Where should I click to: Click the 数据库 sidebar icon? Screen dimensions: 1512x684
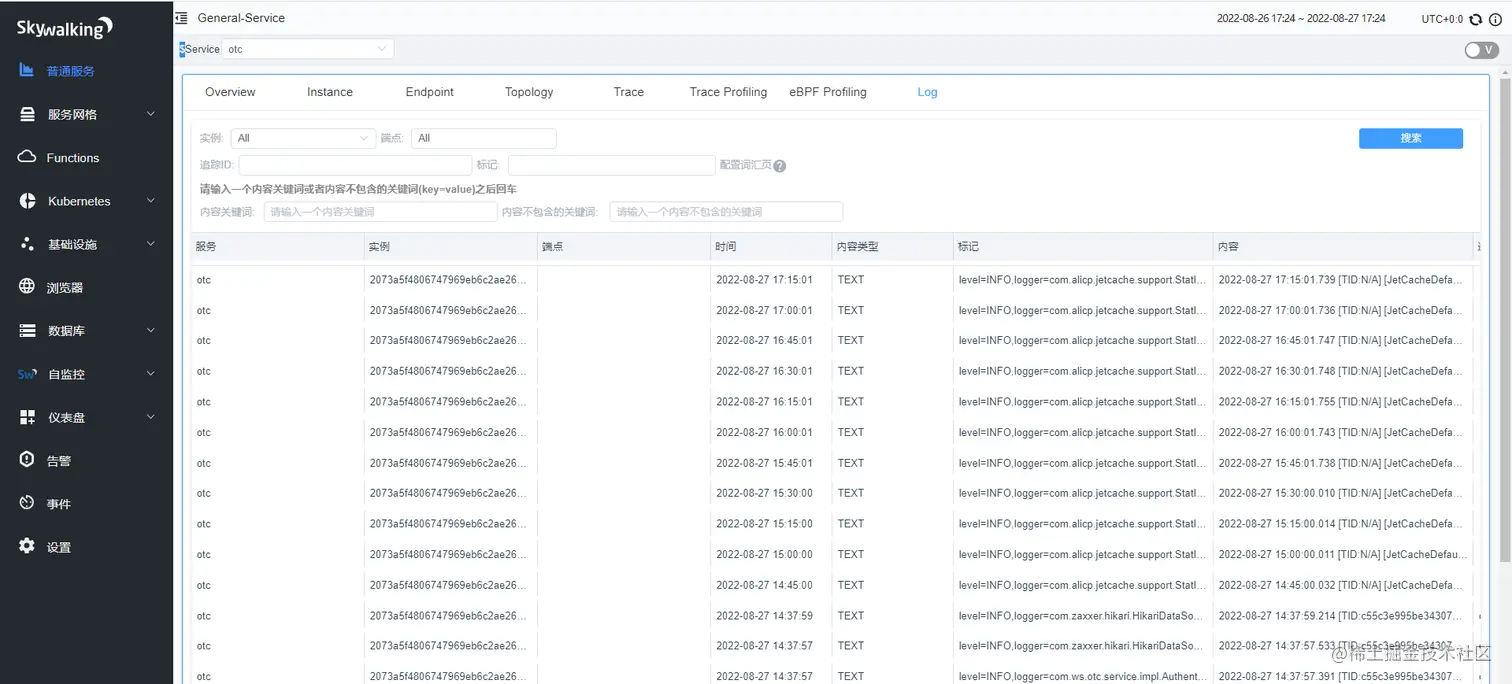click(27, 330)
